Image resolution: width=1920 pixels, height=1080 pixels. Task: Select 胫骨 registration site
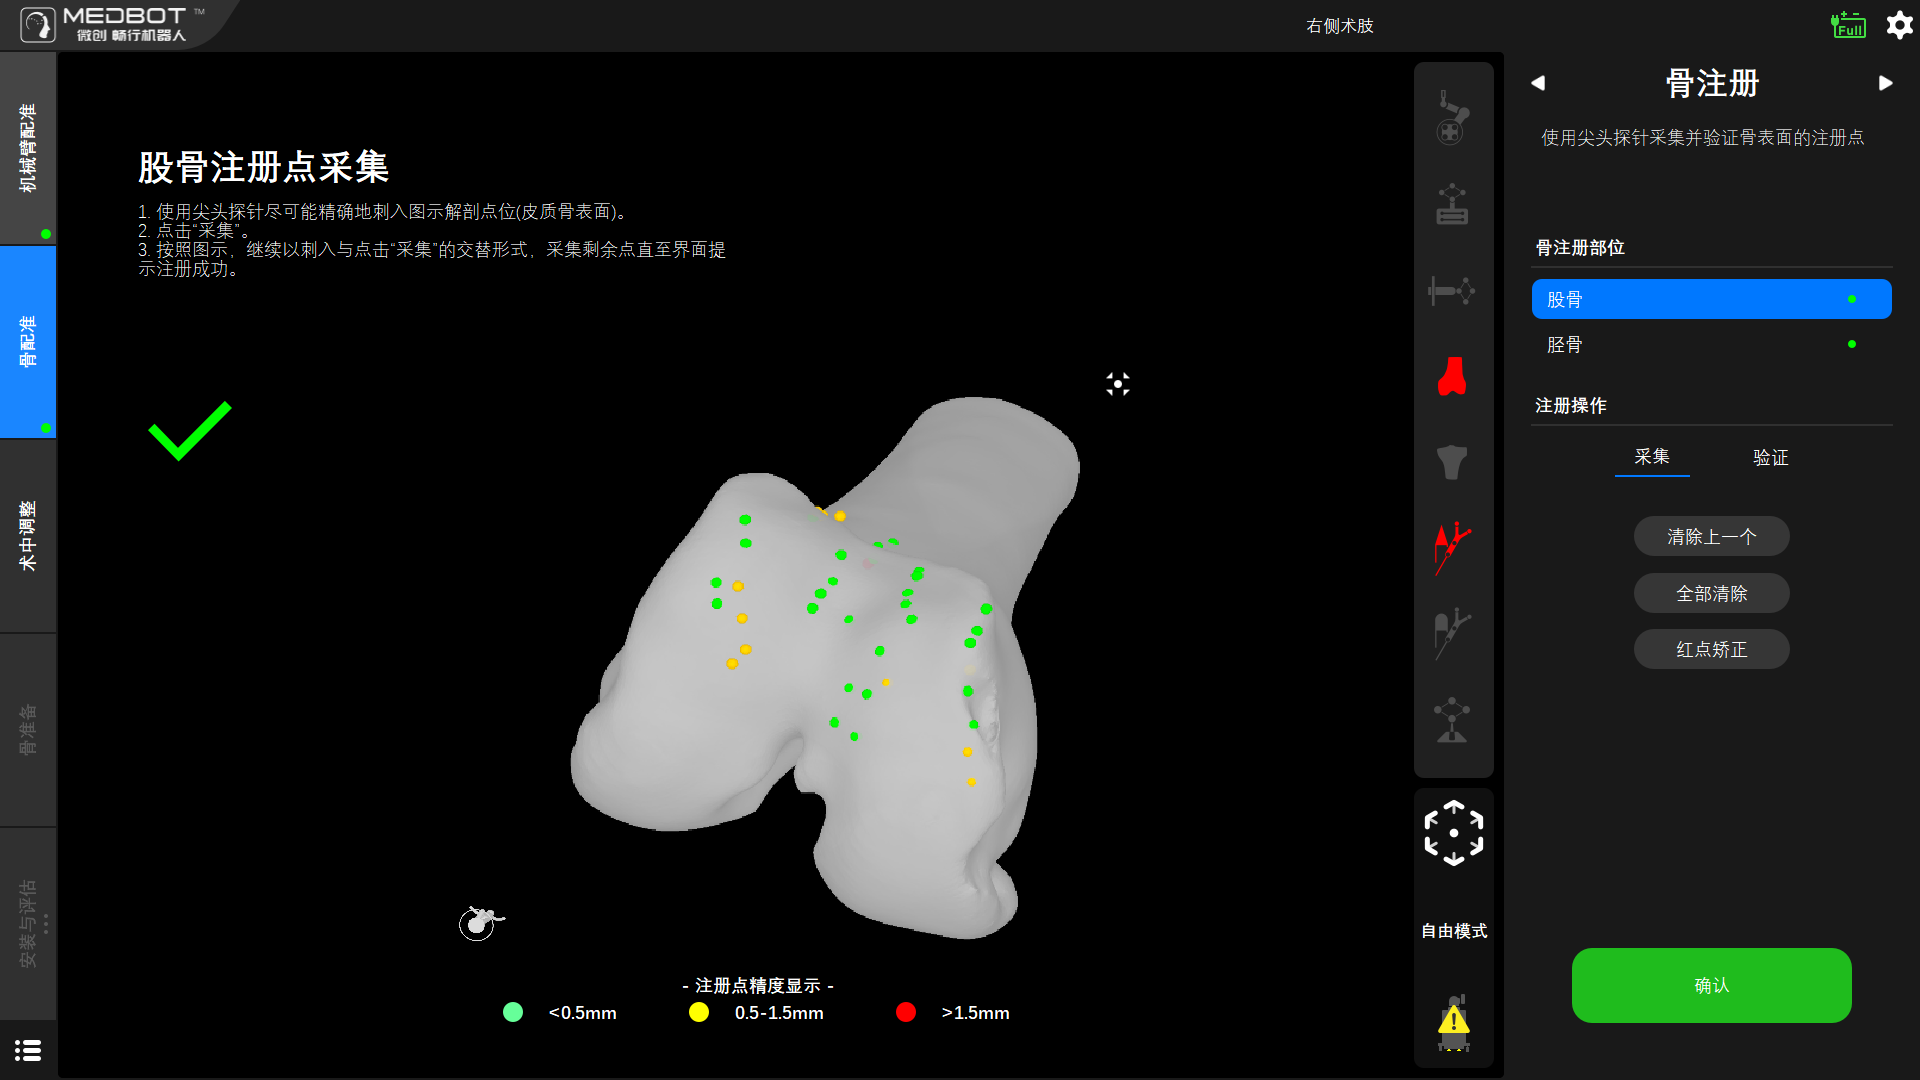(x=1710, y=345)
